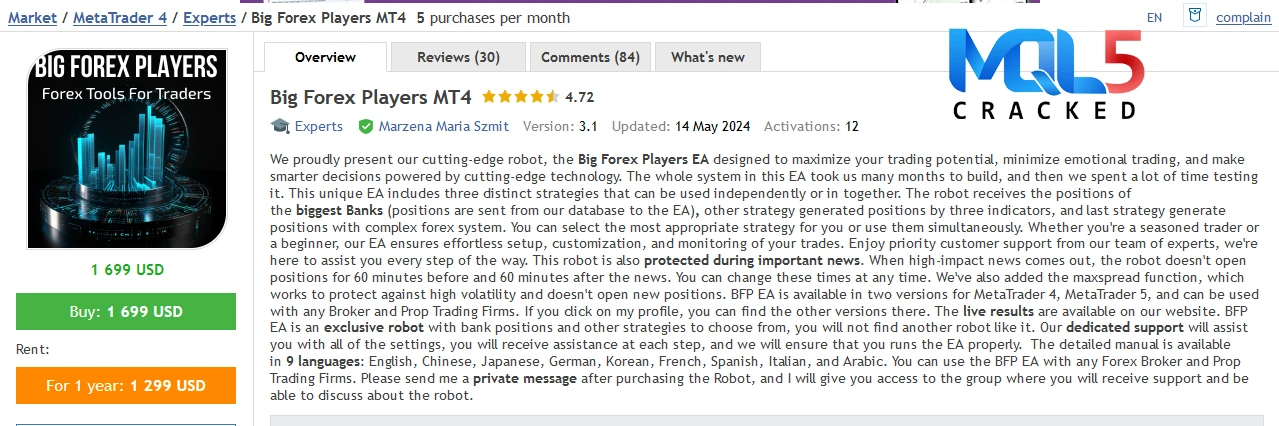The image size is (1279, 426).
Task: Click the green verified author badge icon
Action: coord(366,126)
